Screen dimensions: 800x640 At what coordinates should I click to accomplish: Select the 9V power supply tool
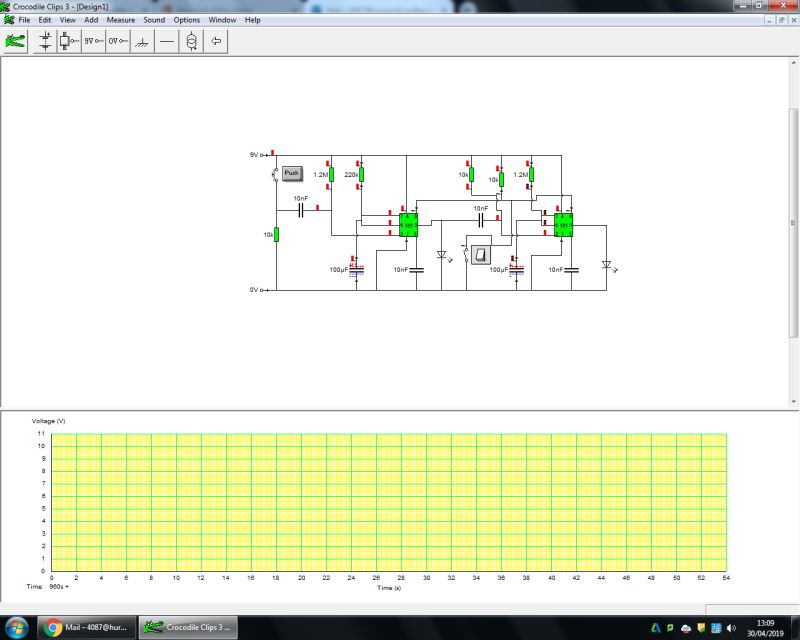[x=91, y=41]
